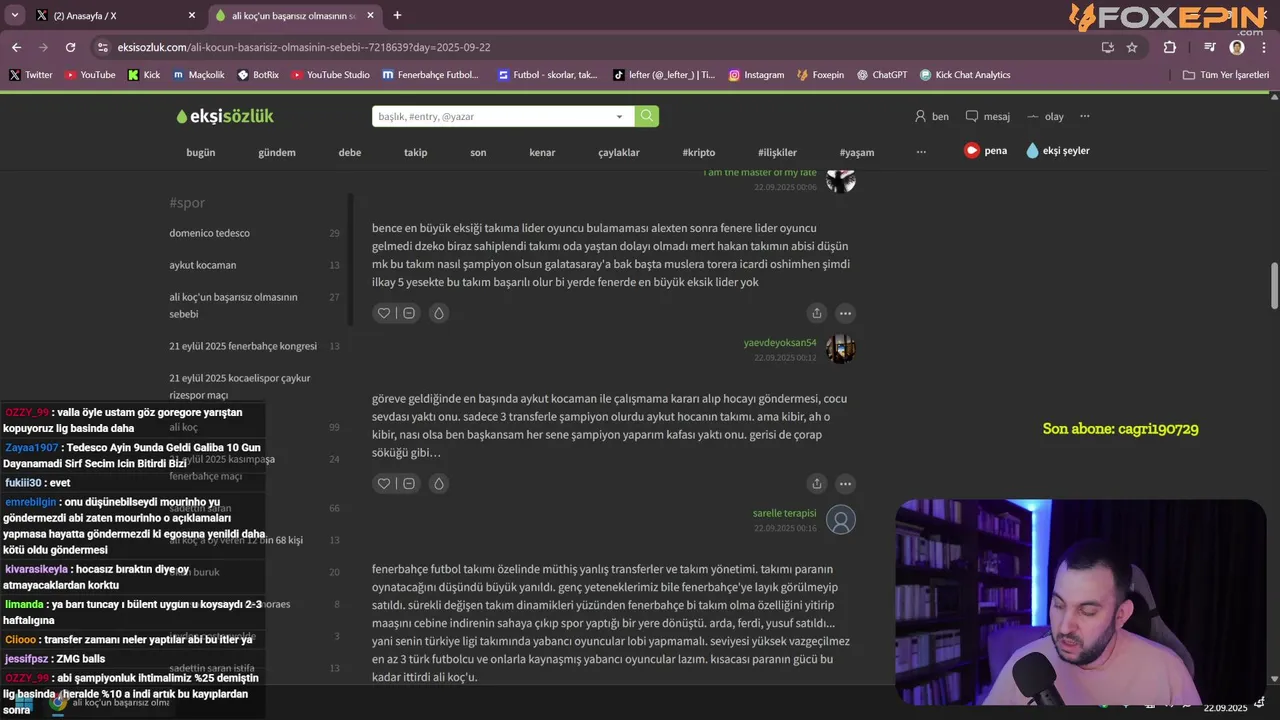Select the çaylaklar menu item
1280x720 pixels.
[x=619, y=152]
